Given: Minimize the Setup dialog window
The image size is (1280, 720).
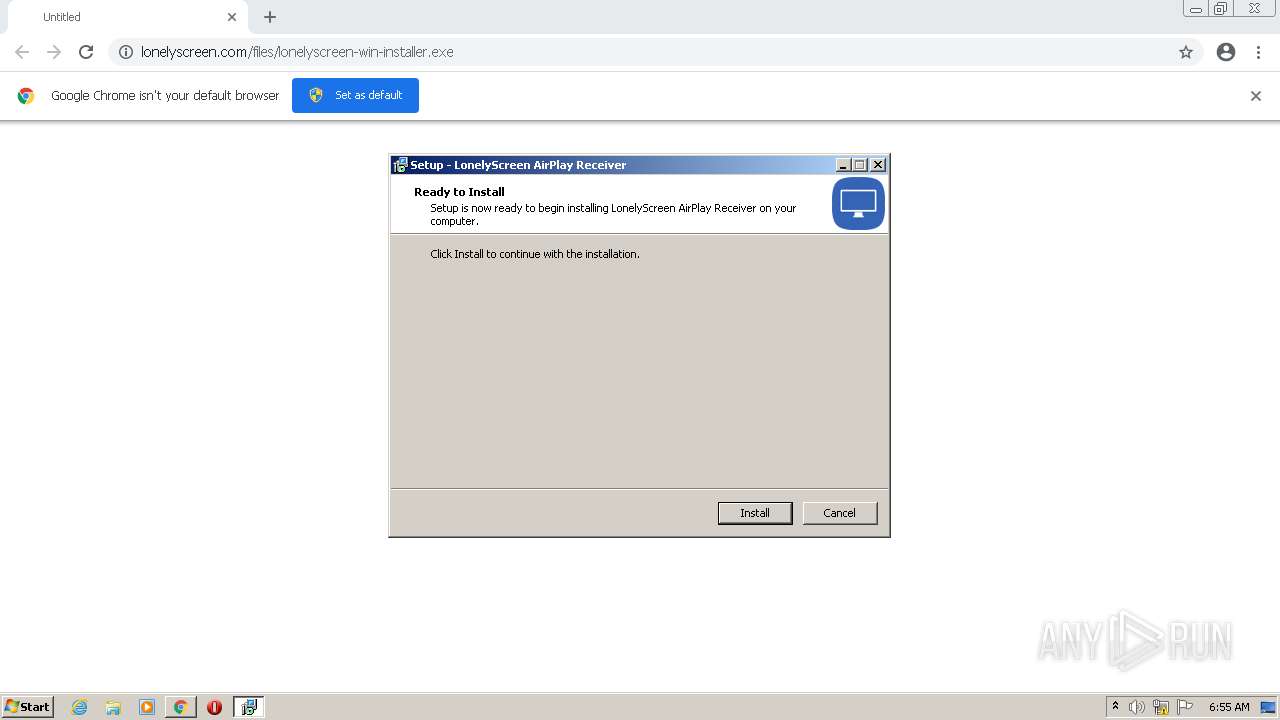Looking at the screenshot, I should [843, 165].
